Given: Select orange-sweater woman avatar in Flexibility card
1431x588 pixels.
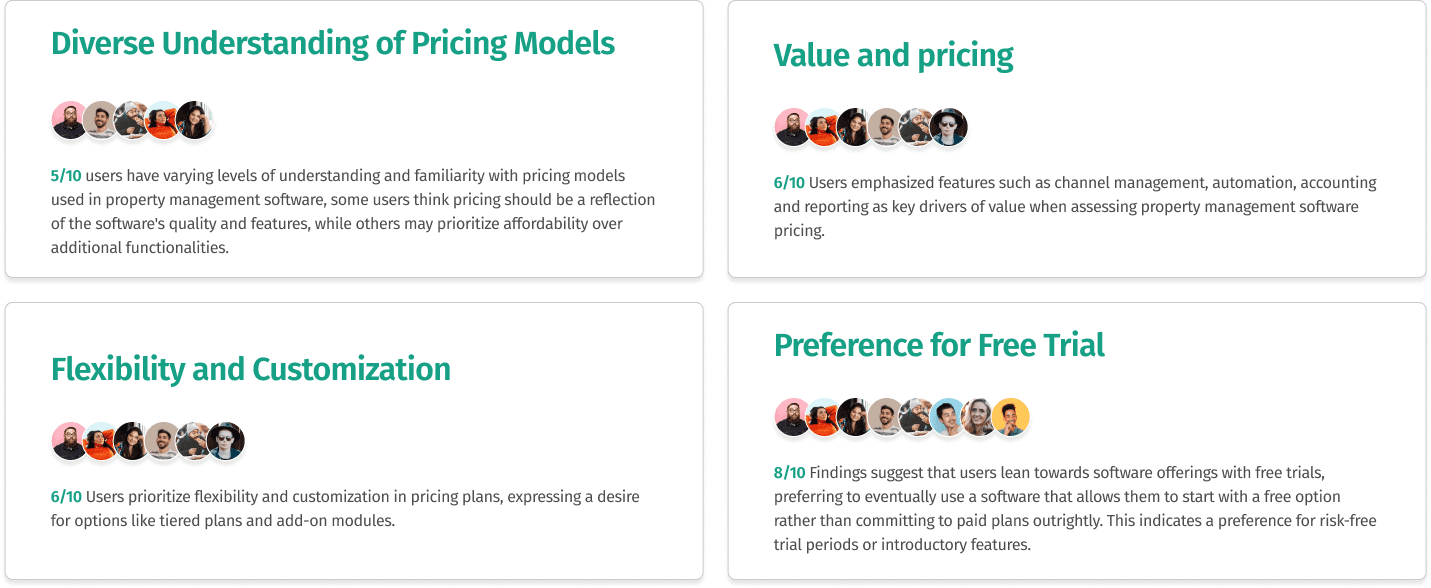Looking at the screenshot, I should (101, 441).
